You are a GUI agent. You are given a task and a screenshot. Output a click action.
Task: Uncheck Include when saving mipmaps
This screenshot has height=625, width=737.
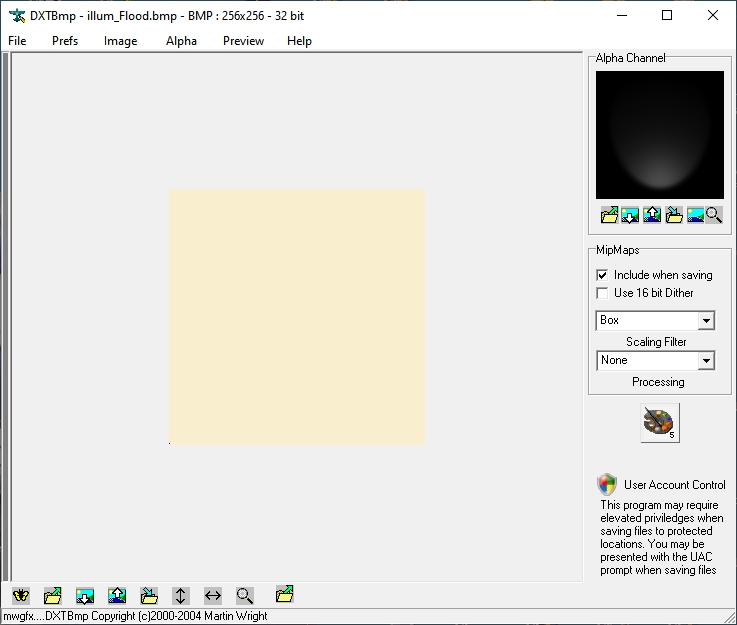(x=602, y=275)
